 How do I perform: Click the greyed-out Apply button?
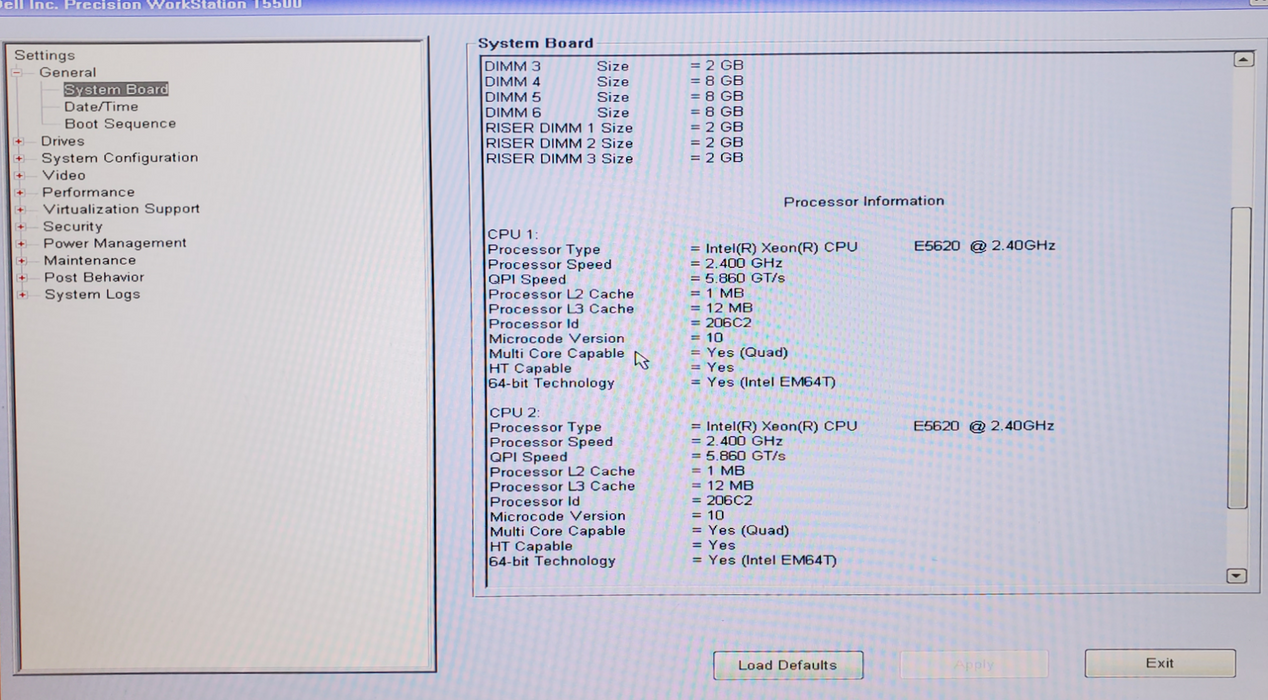point(974,664)
